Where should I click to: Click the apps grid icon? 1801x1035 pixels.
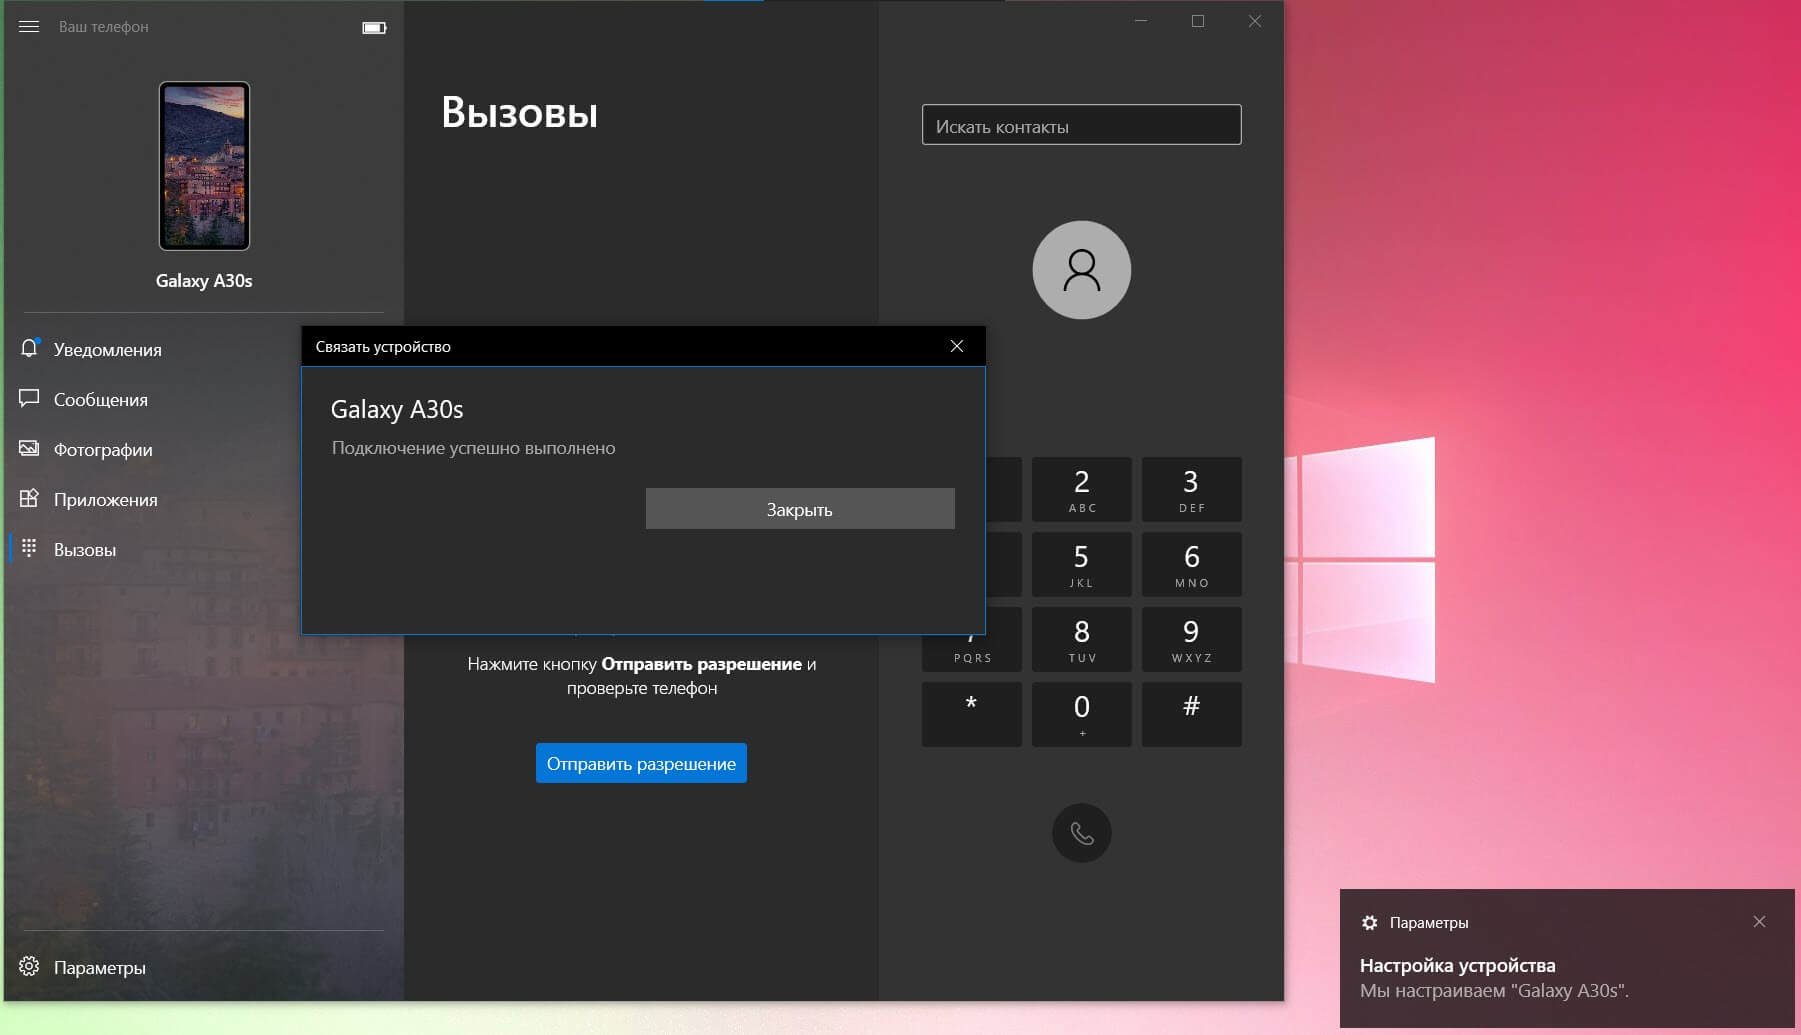(29, 498)
